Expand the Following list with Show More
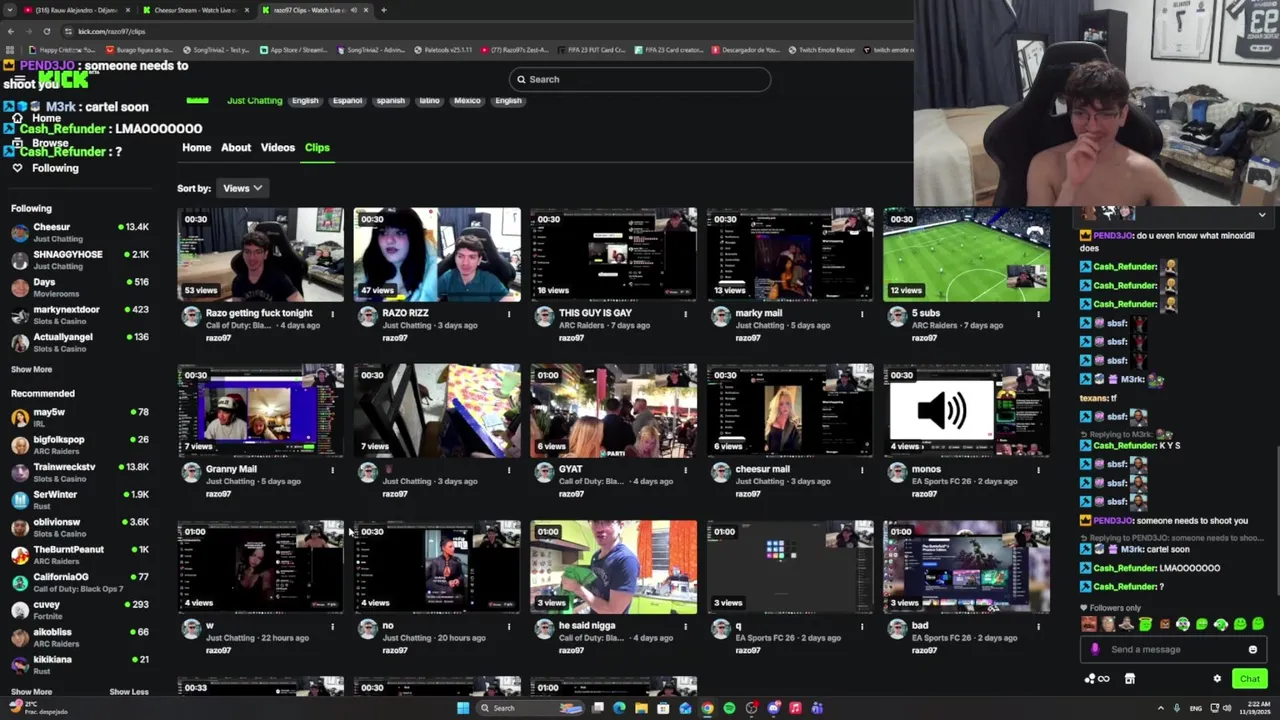Viewport: 1280px width, 720px height. click(31, 370)
